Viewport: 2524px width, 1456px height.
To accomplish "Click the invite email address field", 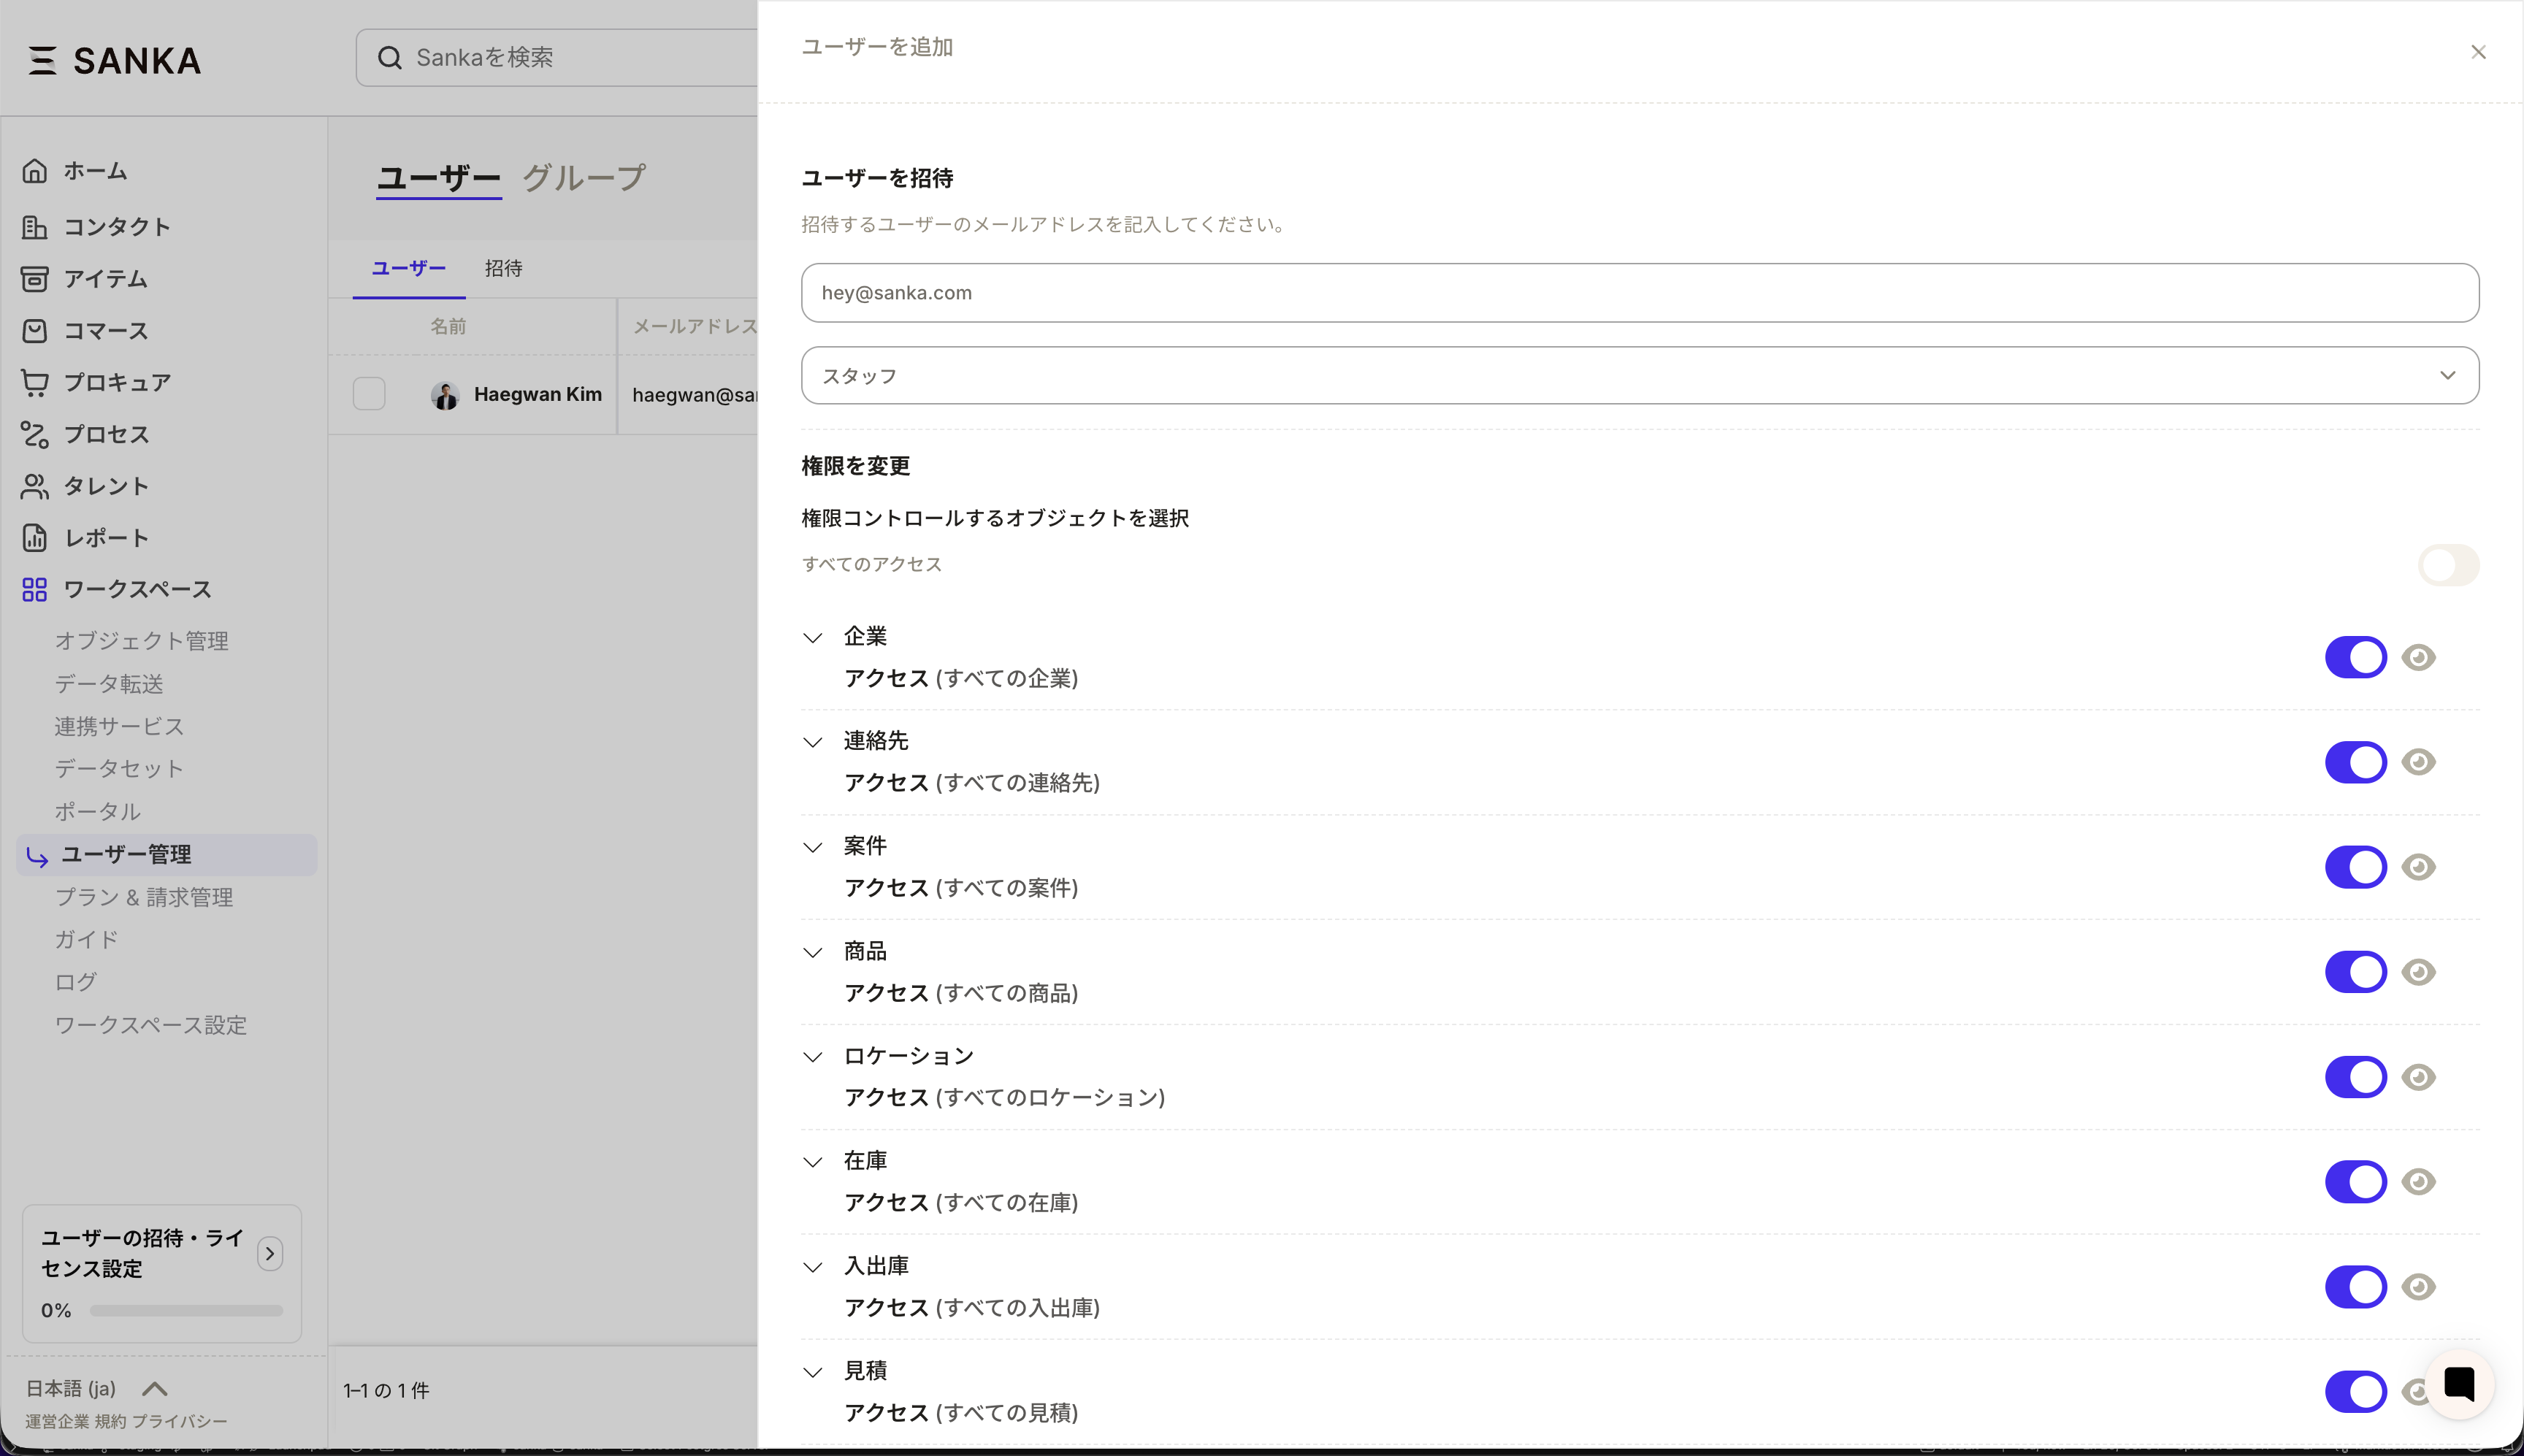I will (x=1639, y=293).
